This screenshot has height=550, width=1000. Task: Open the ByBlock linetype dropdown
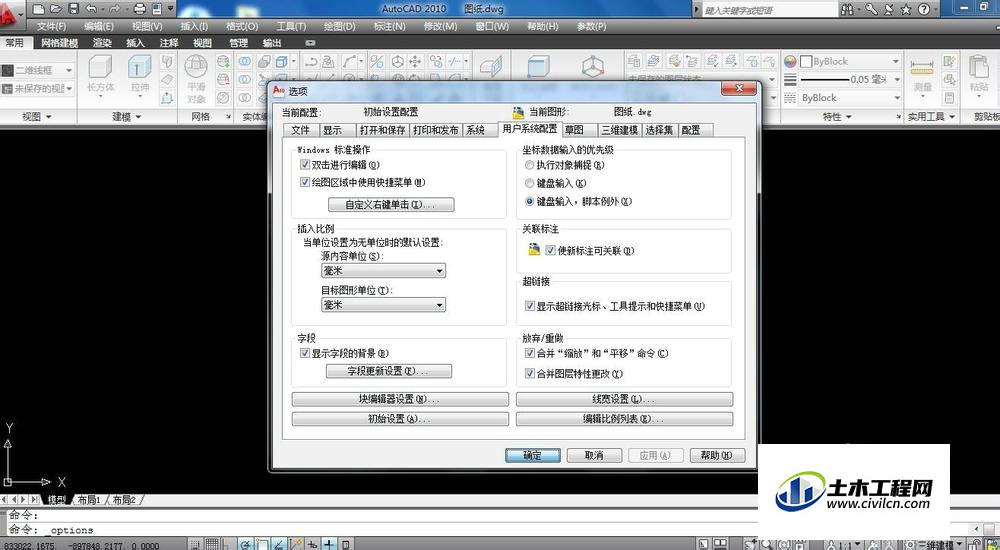click(849, 98)
